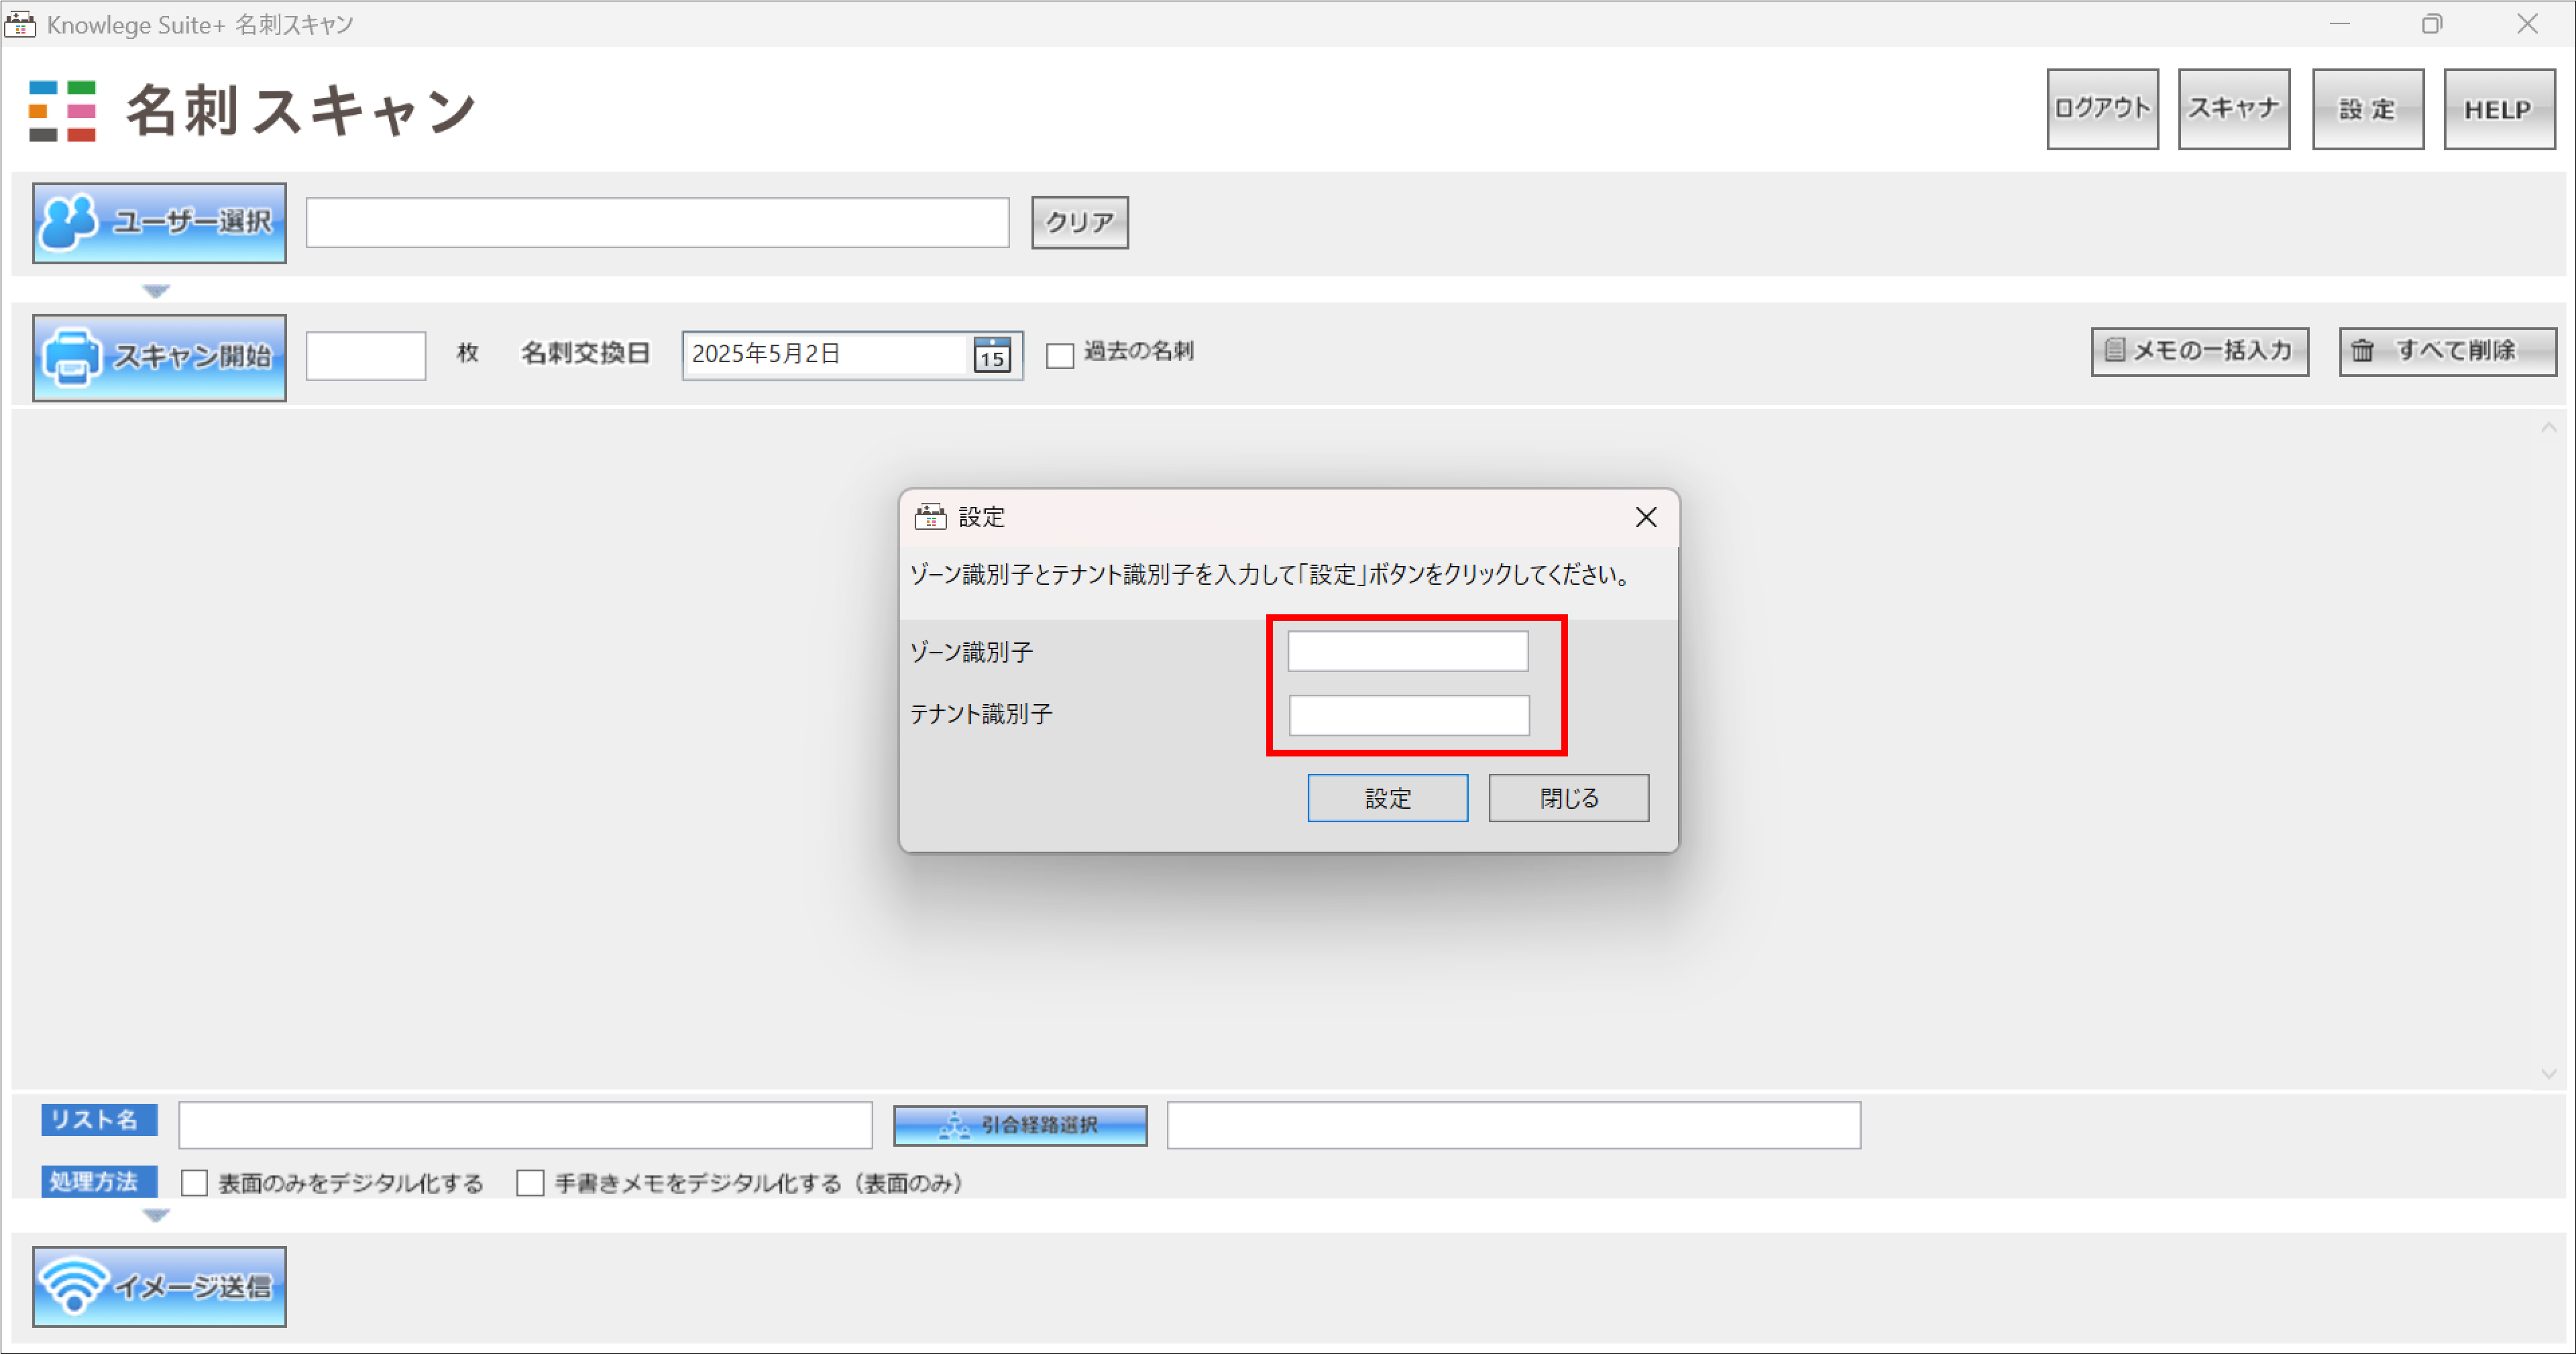Click the ユーザー選択 user select button
Image resolution: width=2576 pixels, height=1354 pixels.
(x=159, y=223)
